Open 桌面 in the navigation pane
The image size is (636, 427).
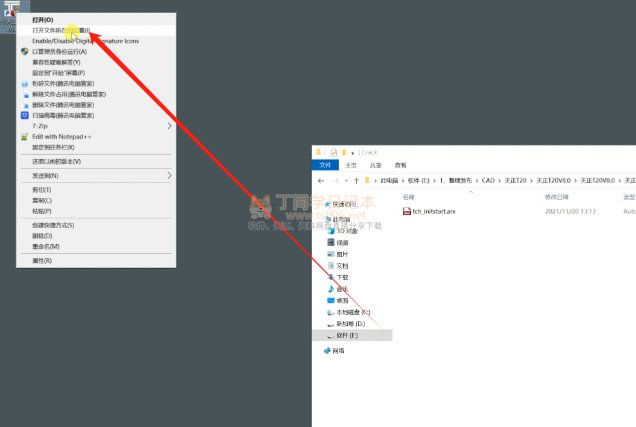[x=338, y=300]
